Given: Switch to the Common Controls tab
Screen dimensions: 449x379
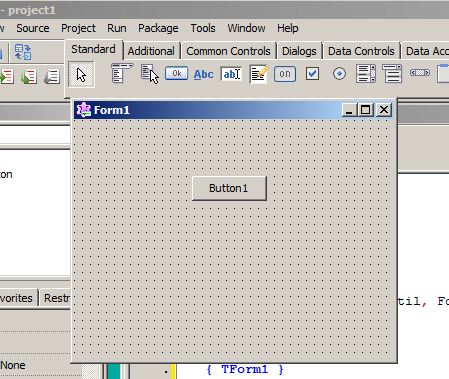Looking at the screenshot, I should (228, 51).
